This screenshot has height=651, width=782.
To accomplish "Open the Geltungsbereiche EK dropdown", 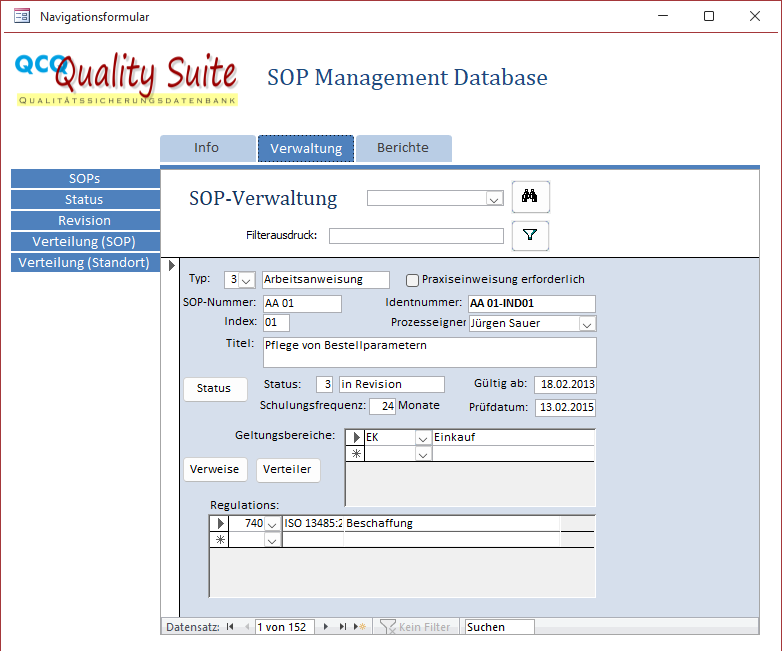I will (x=423, y=438).
